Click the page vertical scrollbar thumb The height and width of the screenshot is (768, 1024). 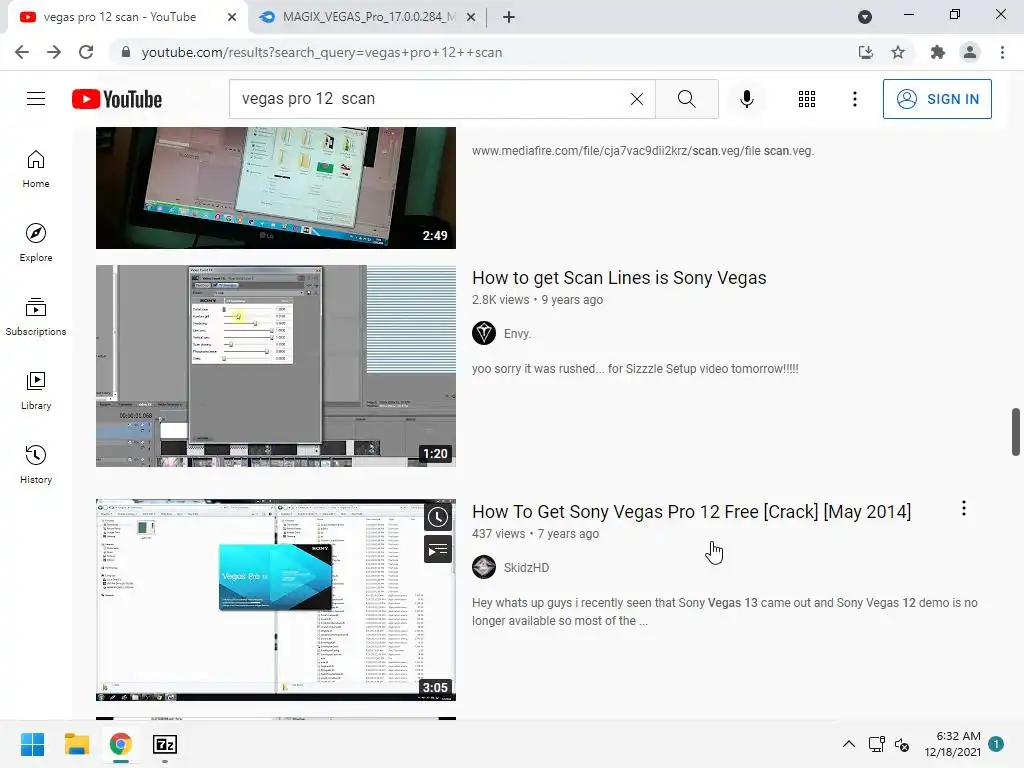tap(1016, 432)
